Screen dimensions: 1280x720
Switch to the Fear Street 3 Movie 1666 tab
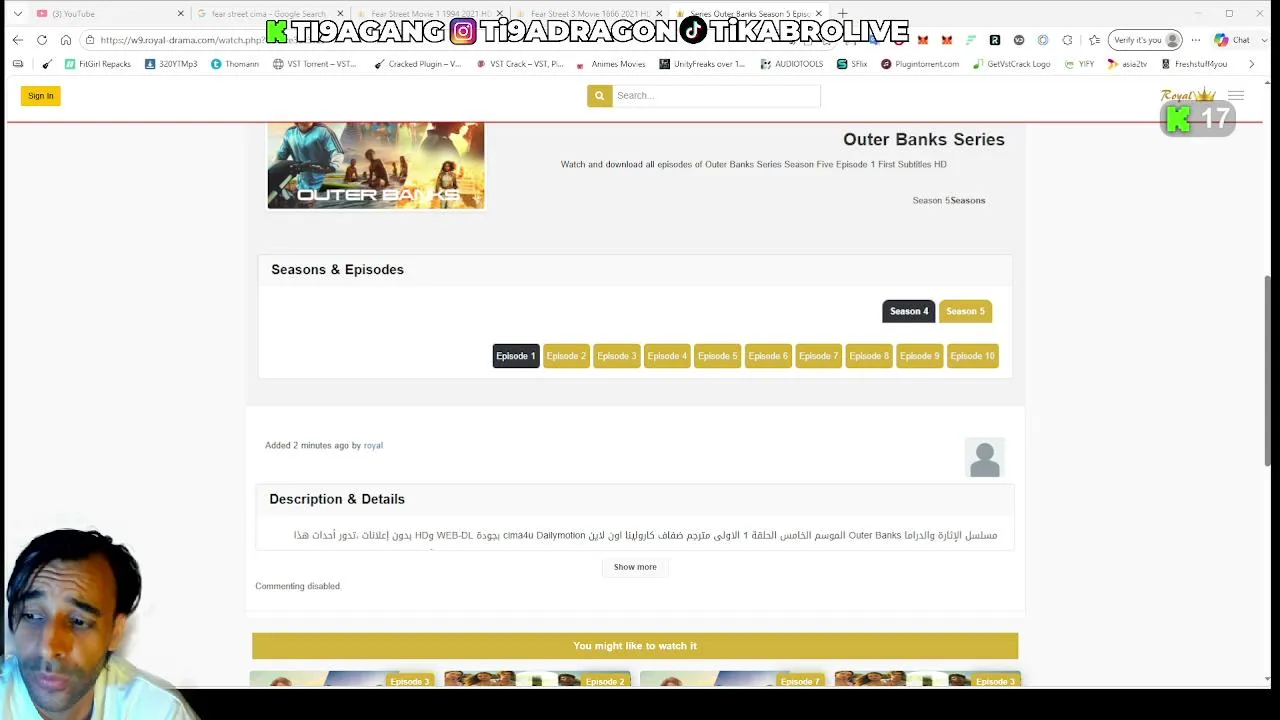pos(590,14)
